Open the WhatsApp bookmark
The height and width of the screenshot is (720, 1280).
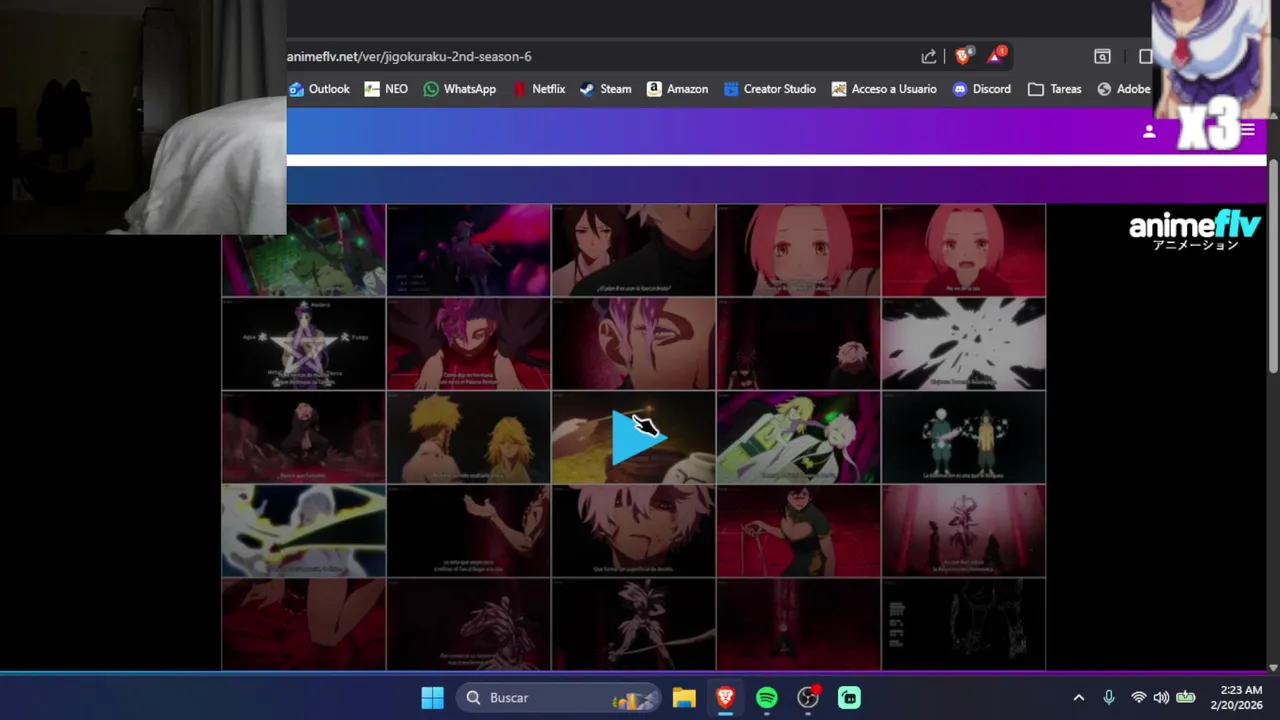point(459,89)
